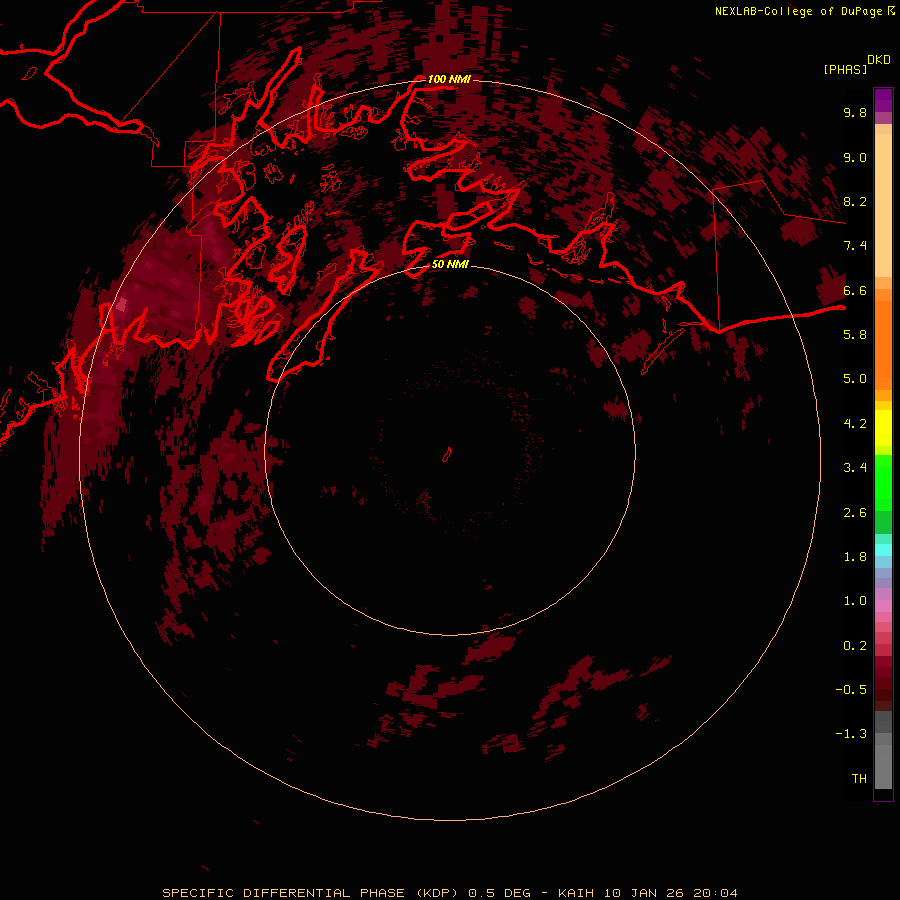Image resolution: width=900 pixels, height=900 pixels.
Task: Click the 9.8 value on the color scale
Action: pyautogui.click(x=855, y=112)
